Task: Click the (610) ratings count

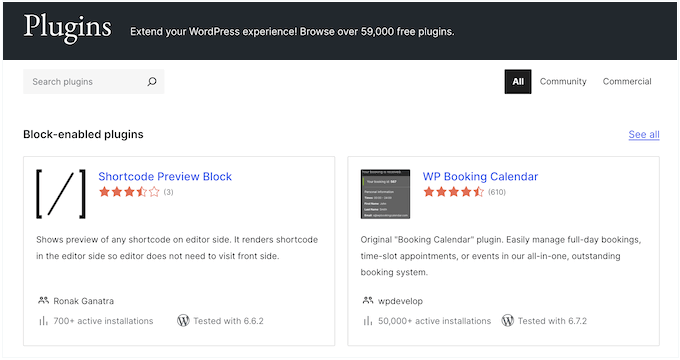Action: pos(497,192)
